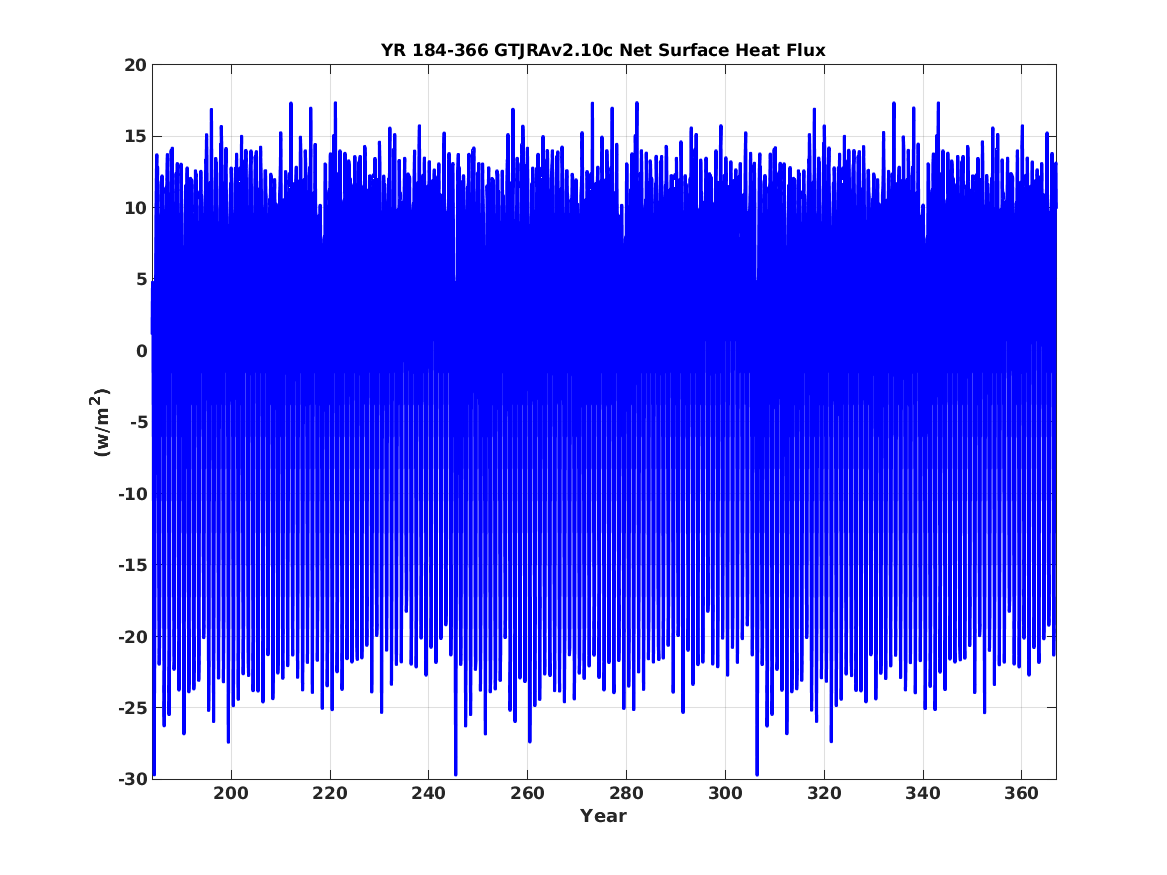Click the x-axis tick label '240'
Image resolution: width=1167 pixels, height=875 pixels.
point(429,793)
